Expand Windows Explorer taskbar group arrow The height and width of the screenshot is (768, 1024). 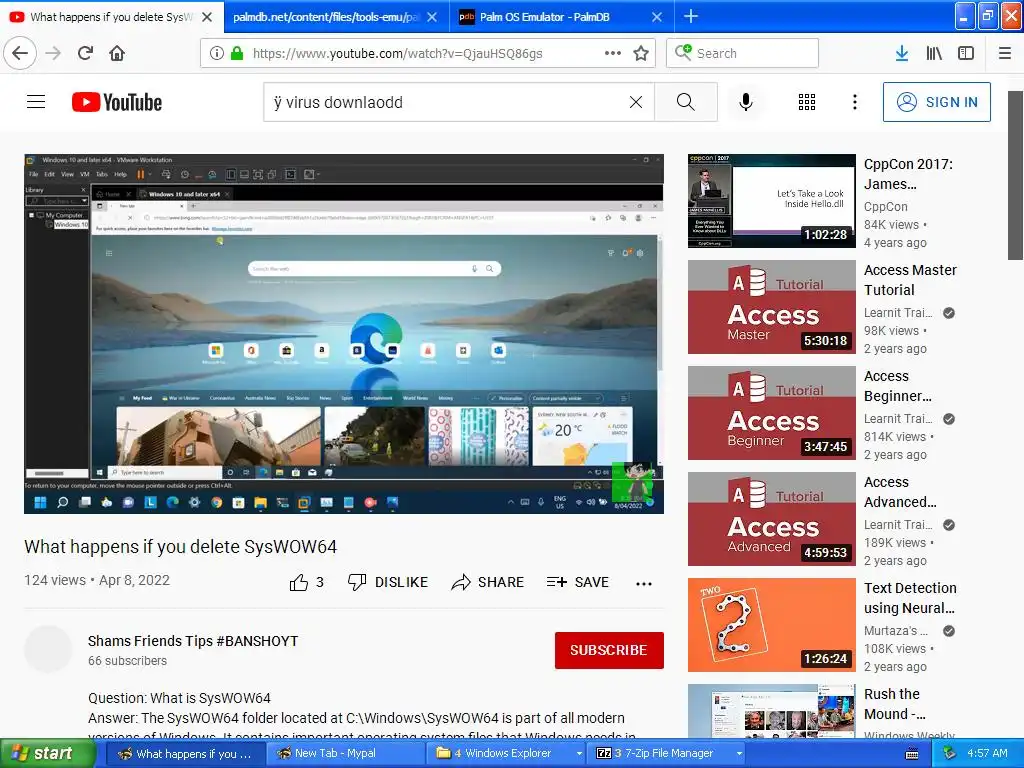coord(579,753)
